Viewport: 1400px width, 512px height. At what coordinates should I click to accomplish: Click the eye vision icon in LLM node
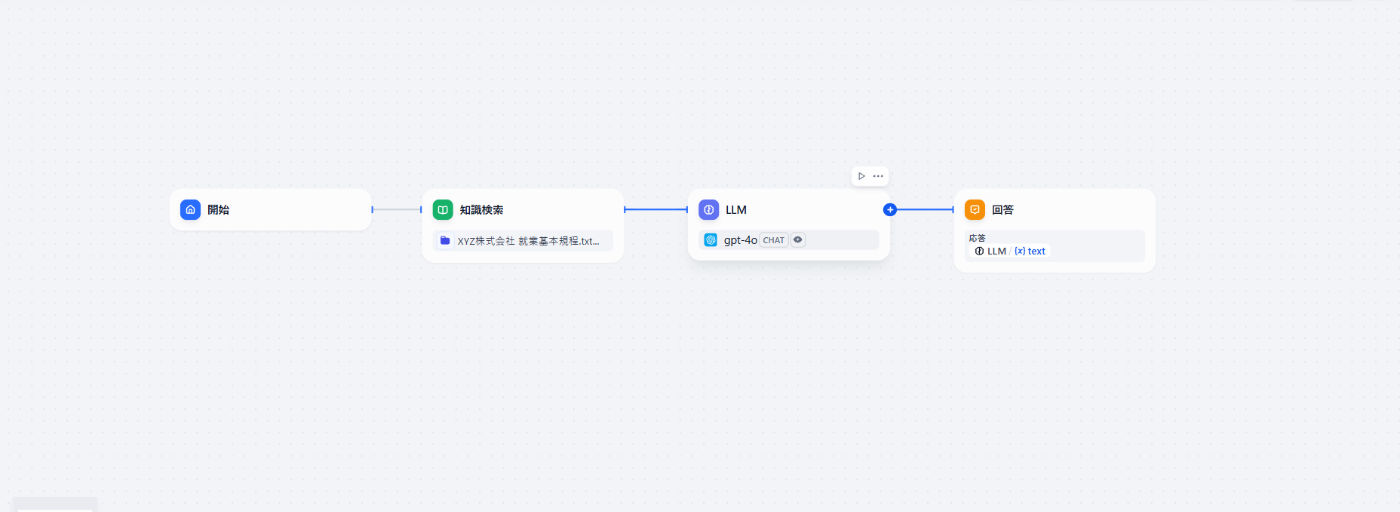[x=798, y=240]
